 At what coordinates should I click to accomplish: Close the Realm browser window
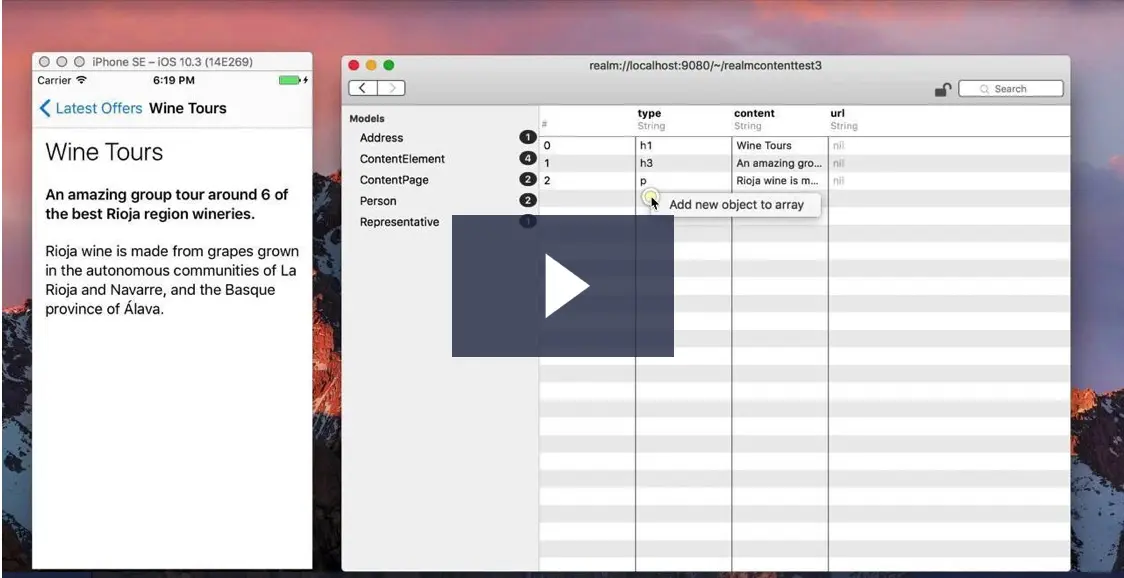[353, 65]
